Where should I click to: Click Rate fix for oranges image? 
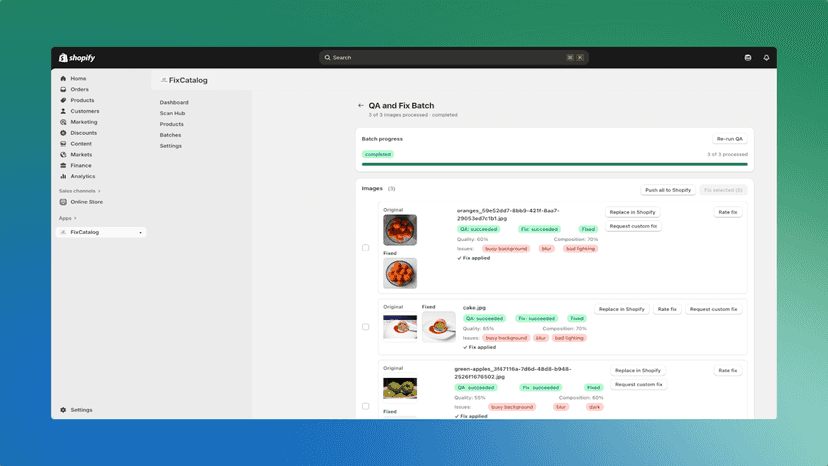[728, 212]
